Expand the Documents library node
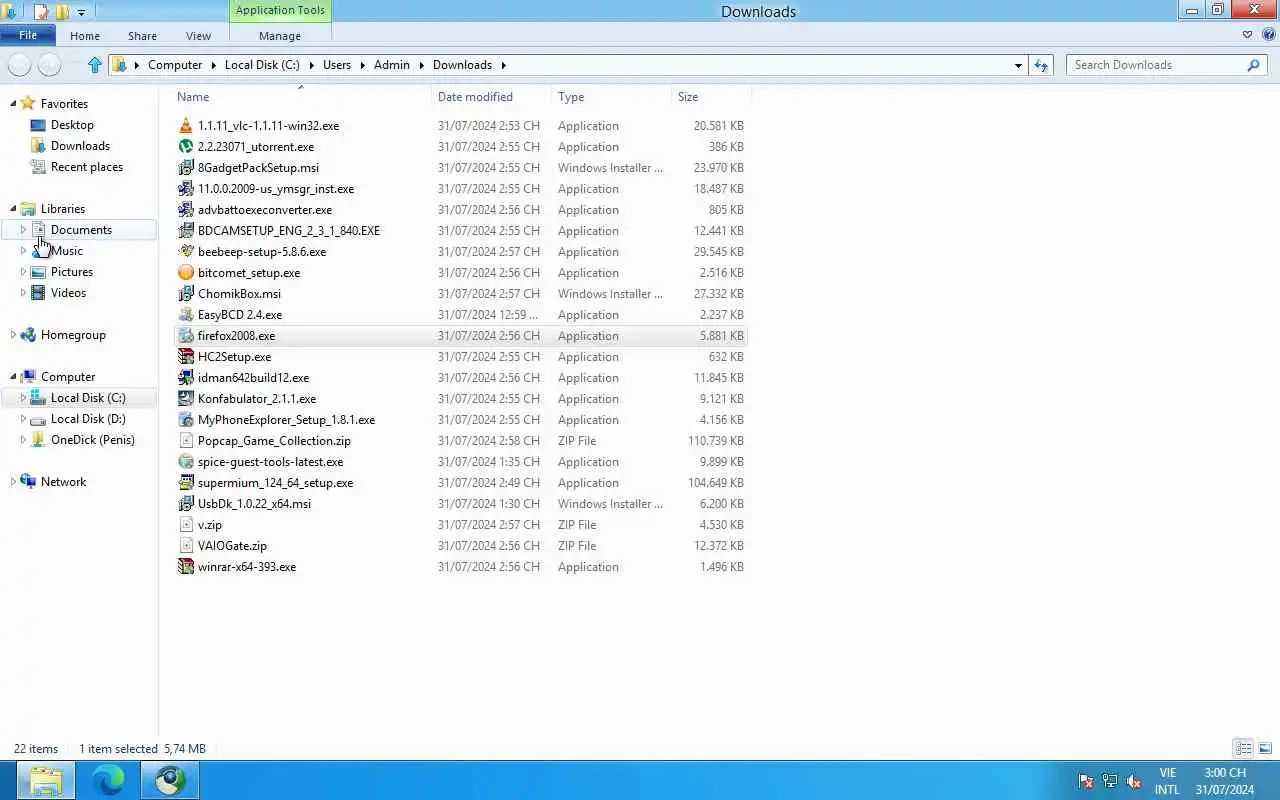Viewport: 1280px width, 800px height. coord(23,230)
